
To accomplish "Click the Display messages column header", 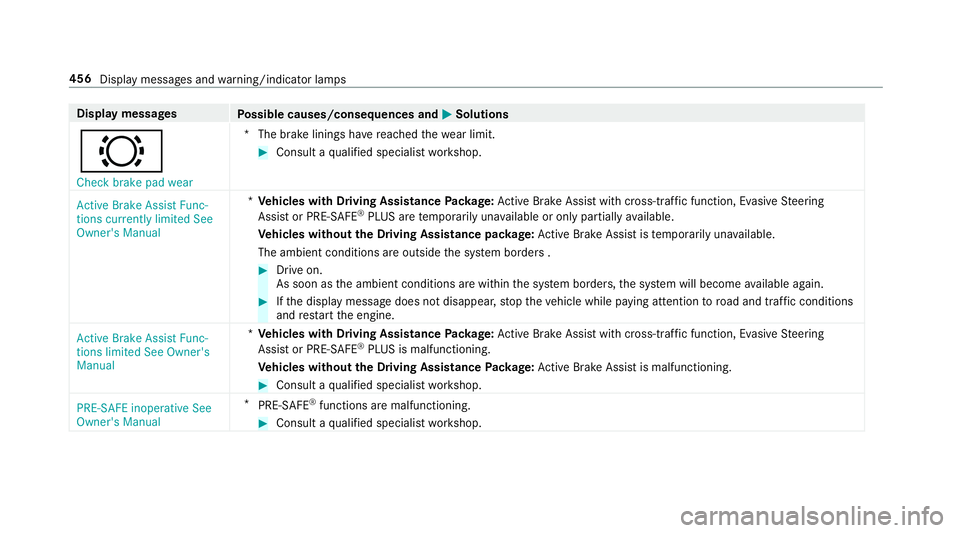I will pos(127,114).
